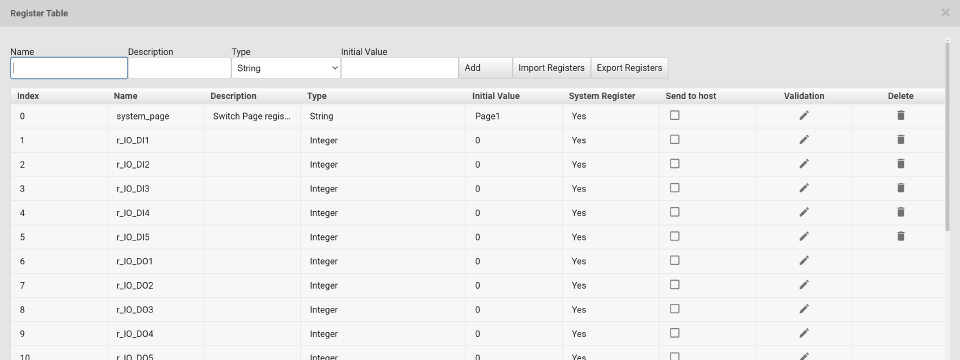Select the r_IO_DO3 name cell
The height and width of the screenshot is (360, 960).
click(x=156, y=310)
